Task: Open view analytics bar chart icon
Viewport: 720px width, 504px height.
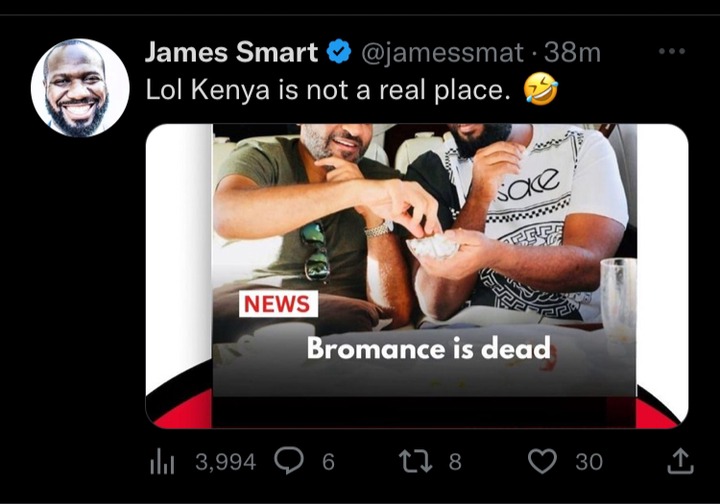Action: coord(162,462)
